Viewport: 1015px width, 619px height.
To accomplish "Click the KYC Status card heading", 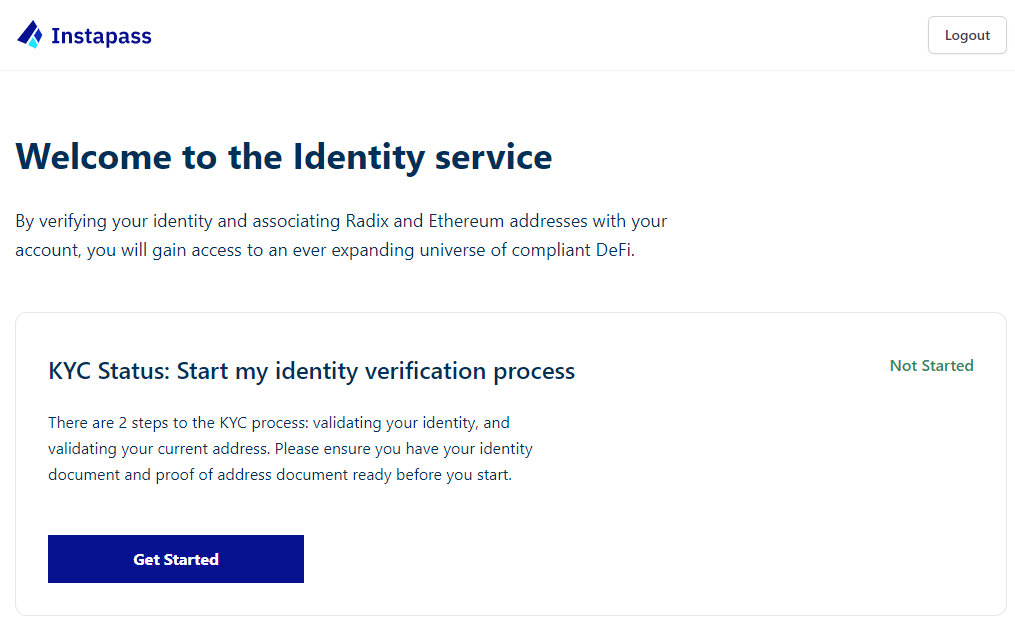I will pyautogui.click(x=311, y=371).
